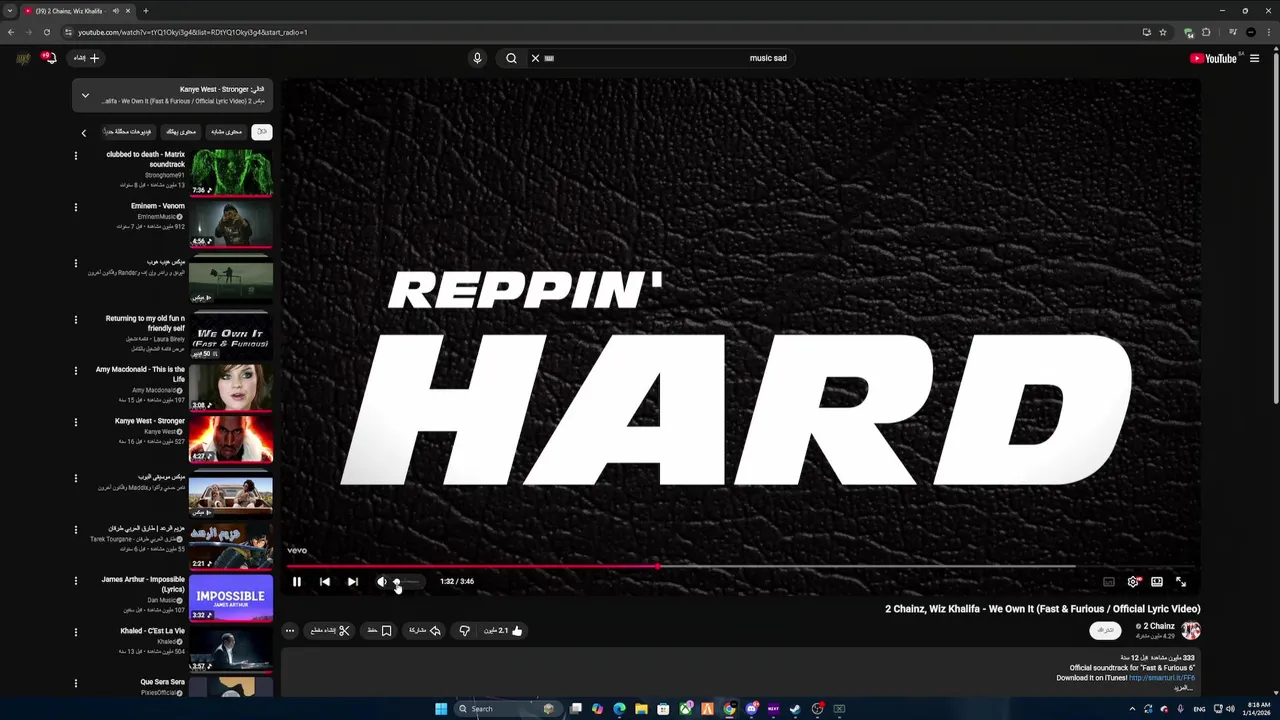1280x720 pixels.
Task: Open the Create video plus button
Action: [x=87, y=58]
